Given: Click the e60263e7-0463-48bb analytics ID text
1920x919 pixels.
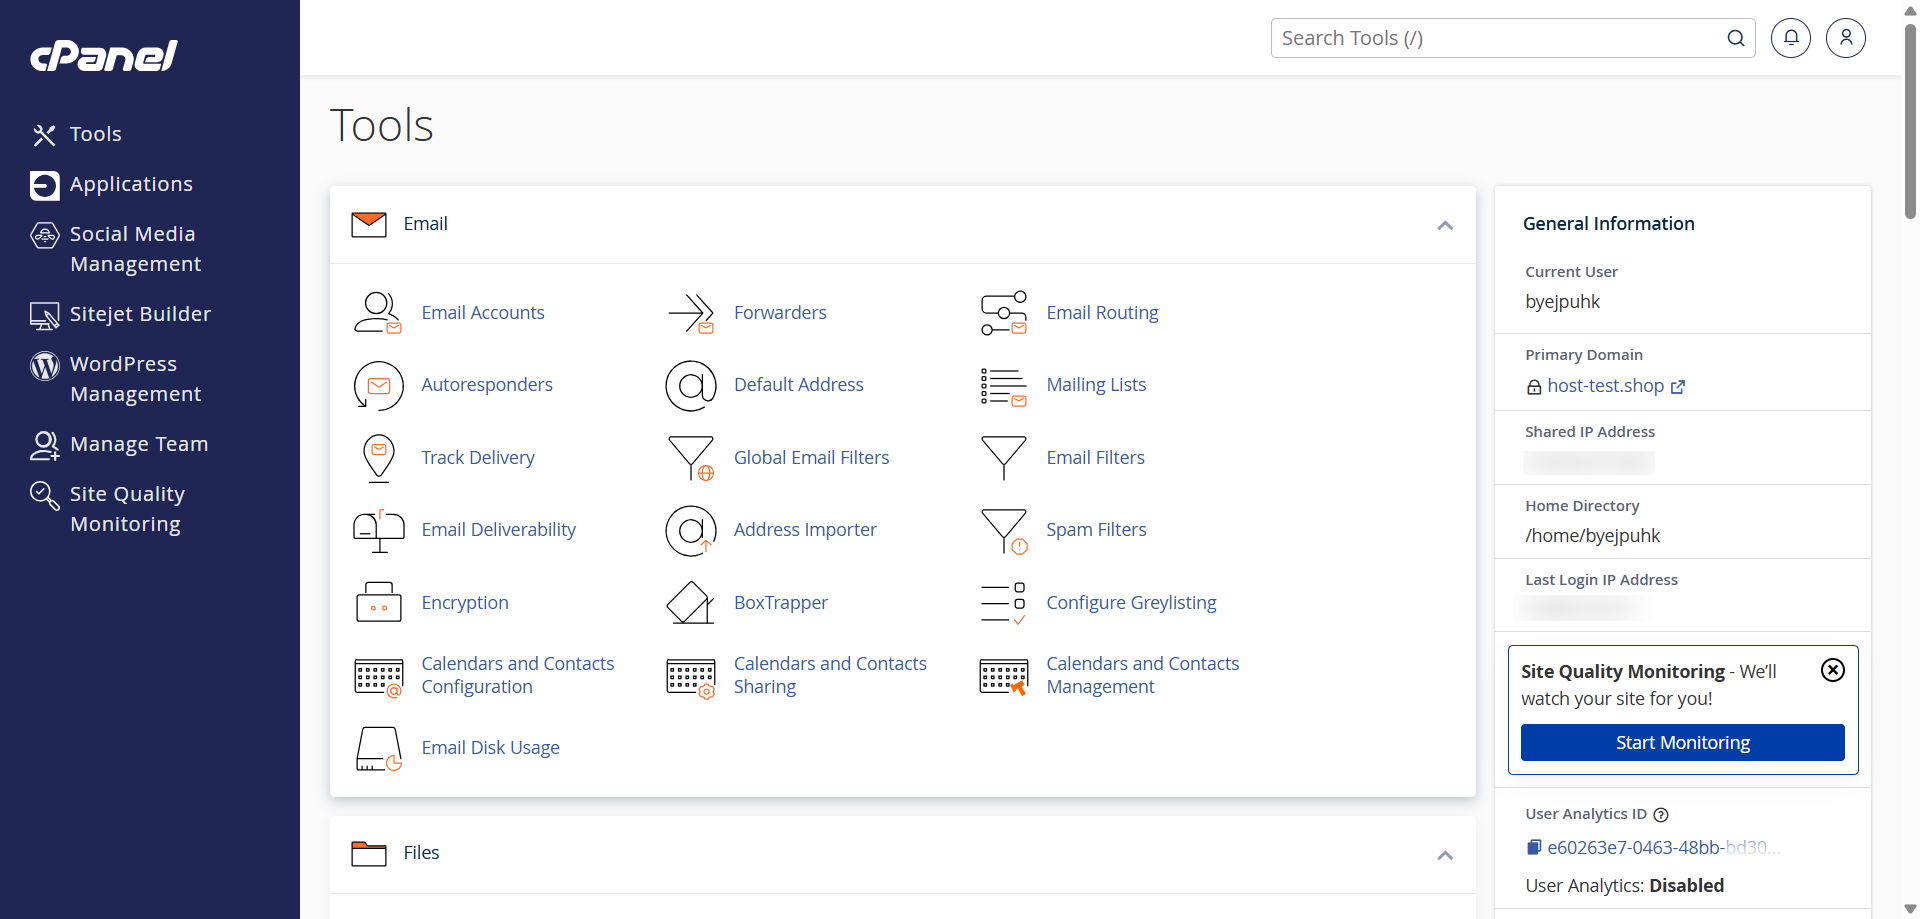Looking at the screenshot, I should 1664,848.
